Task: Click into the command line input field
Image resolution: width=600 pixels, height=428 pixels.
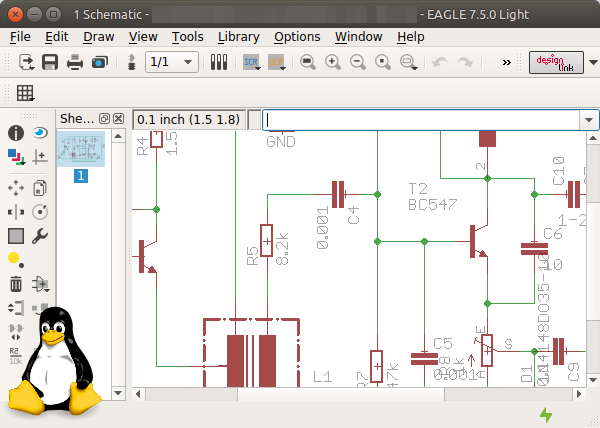Action: (421, 120)
